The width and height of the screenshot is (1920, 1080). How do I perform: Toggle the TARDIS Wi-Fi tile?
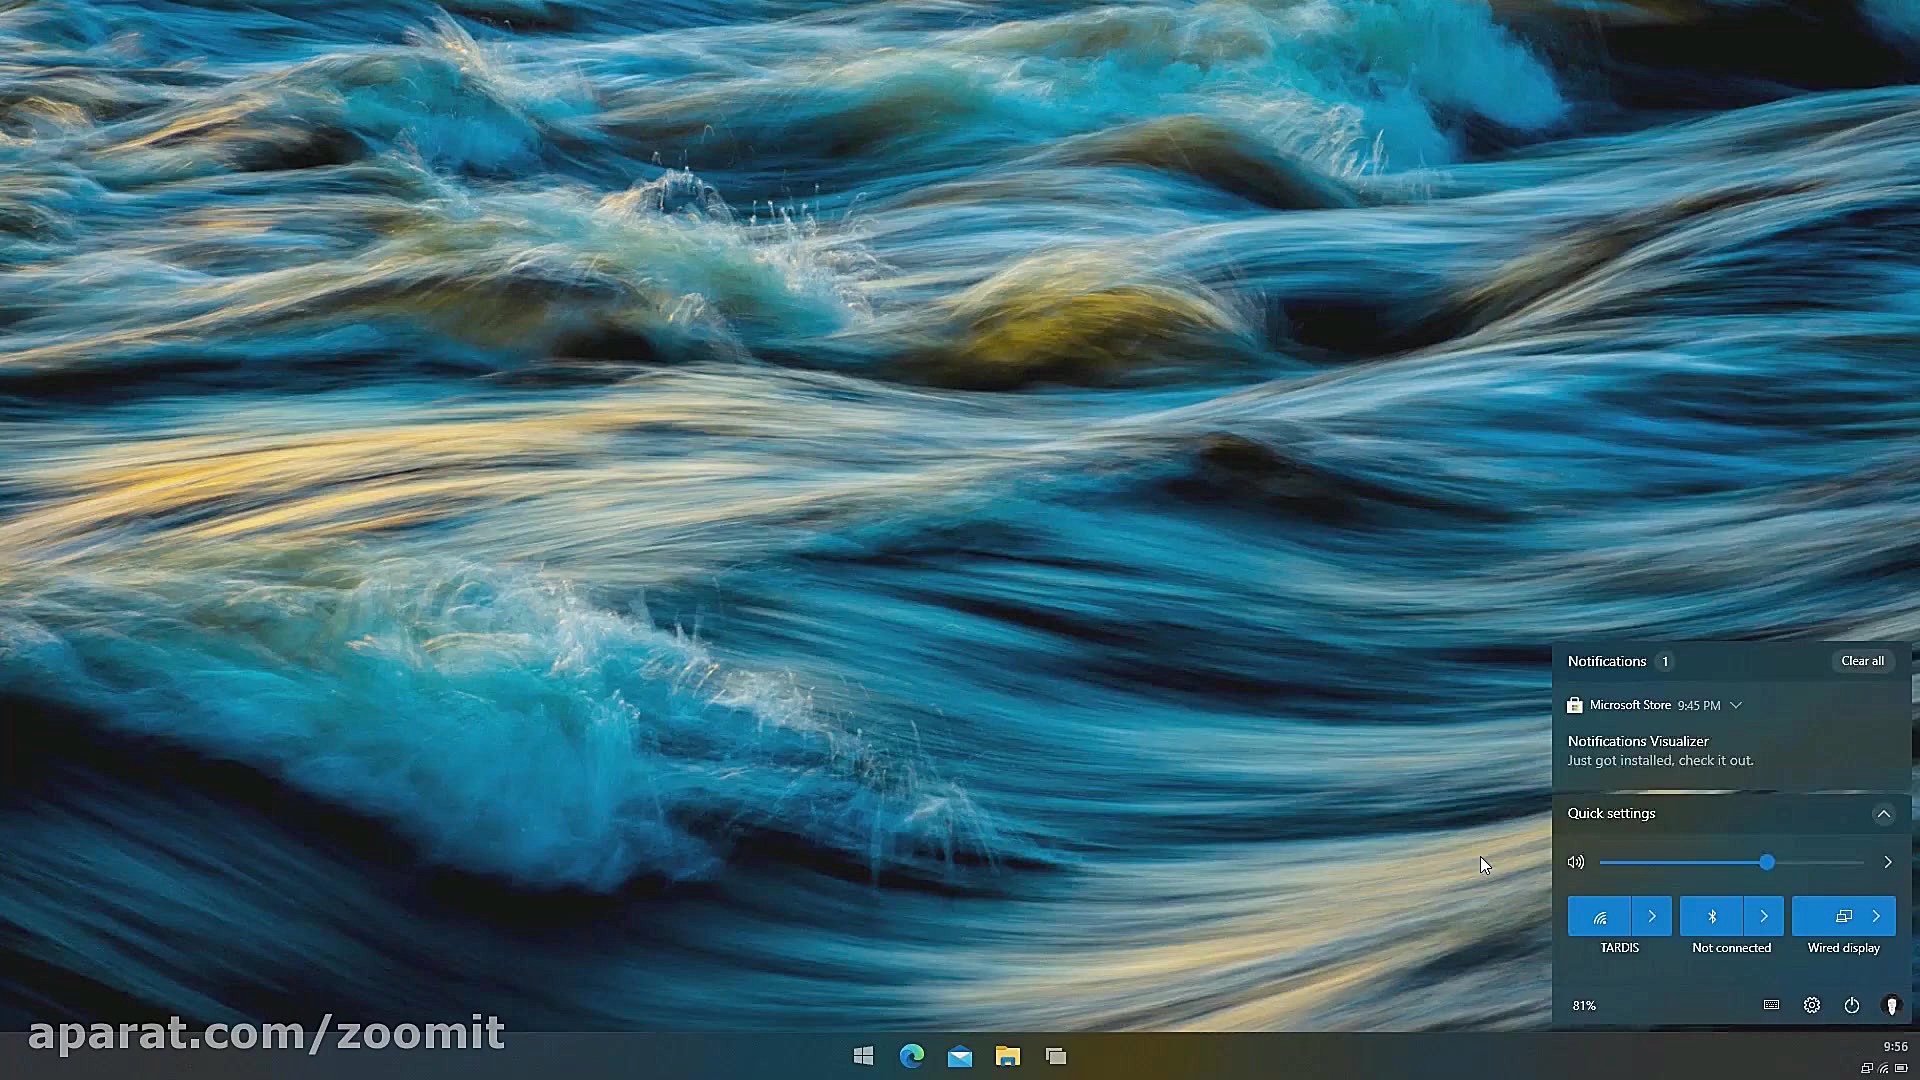(1599, 916)
